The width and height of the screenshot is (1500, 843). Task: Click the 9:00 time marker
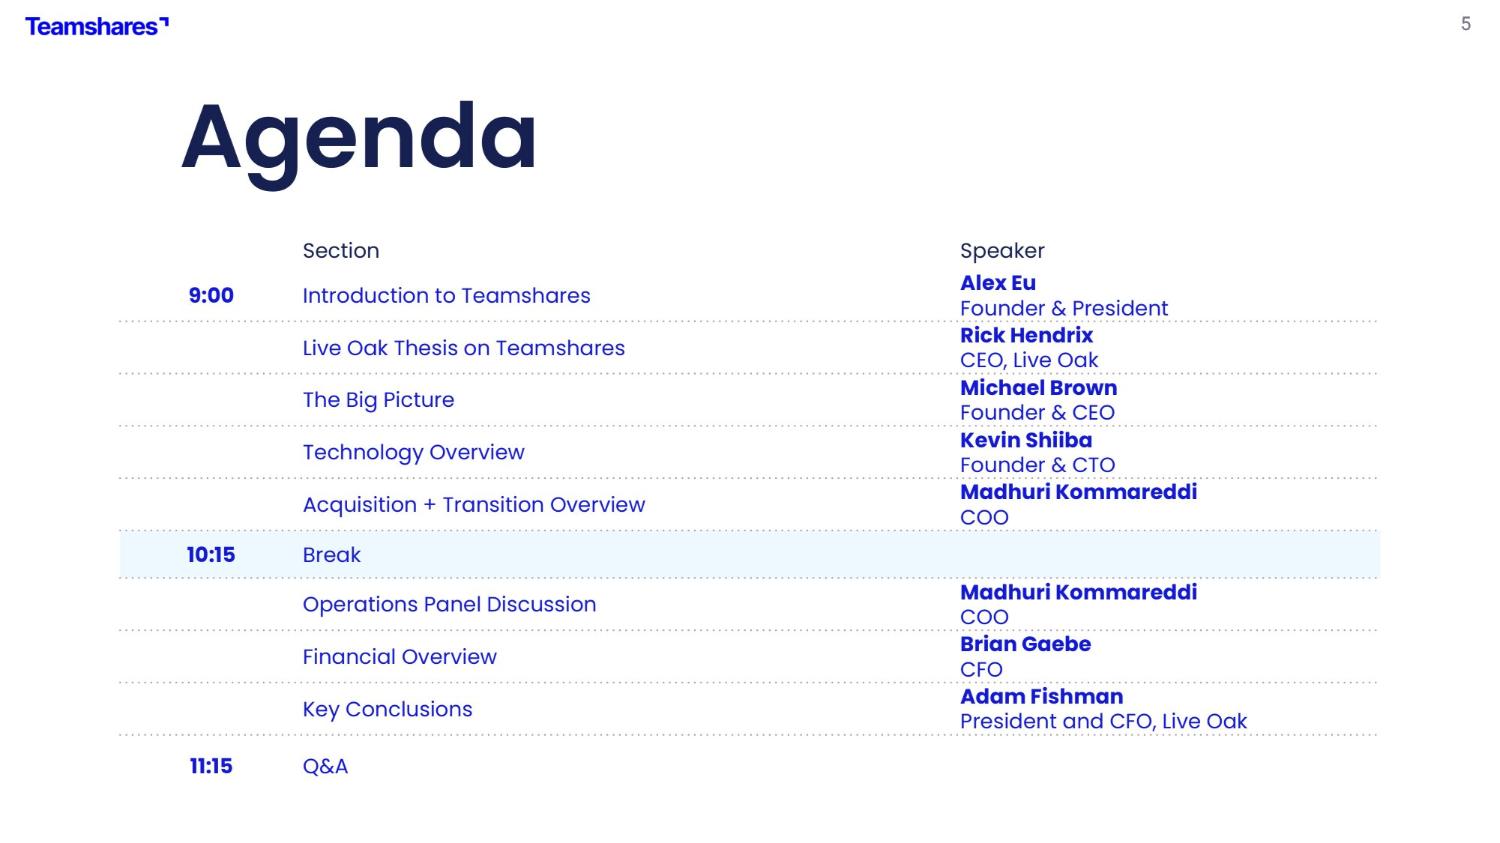211,296
